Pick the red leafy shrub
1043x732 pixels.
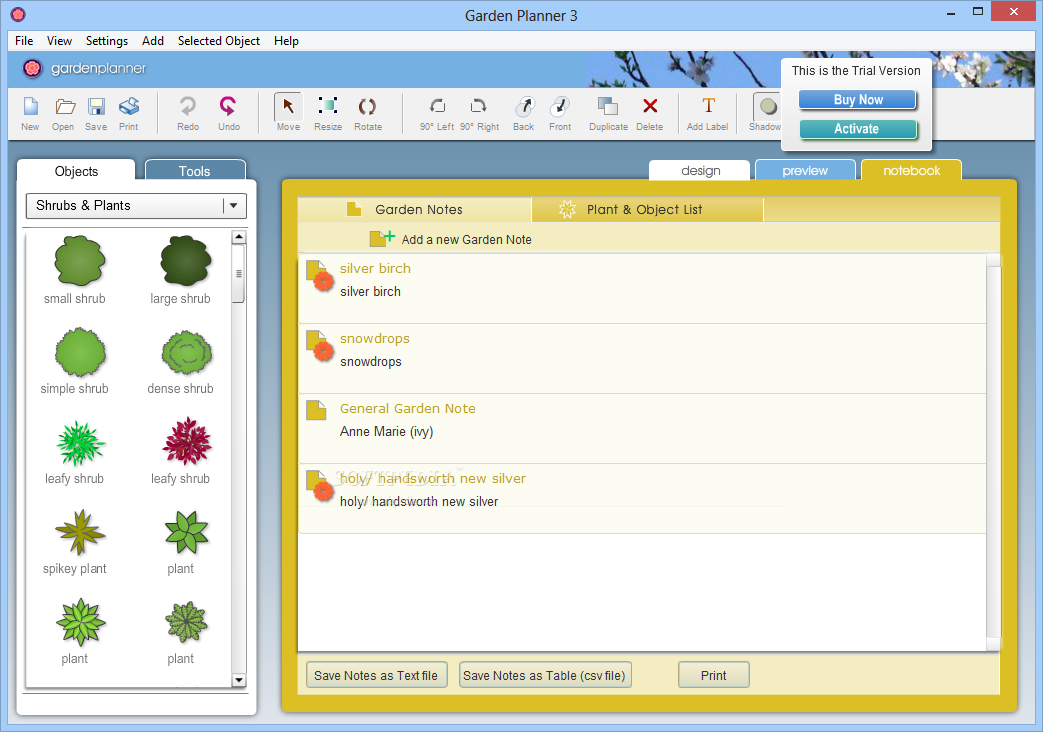(187, 441)
